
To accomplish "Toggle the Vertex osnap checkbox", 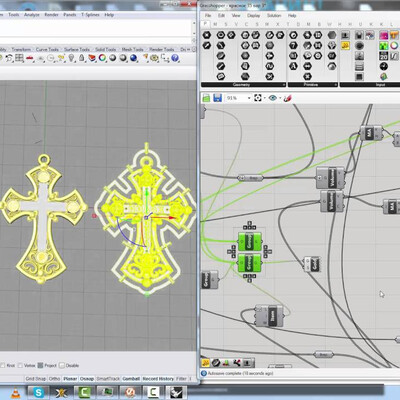I will [20, 365].
